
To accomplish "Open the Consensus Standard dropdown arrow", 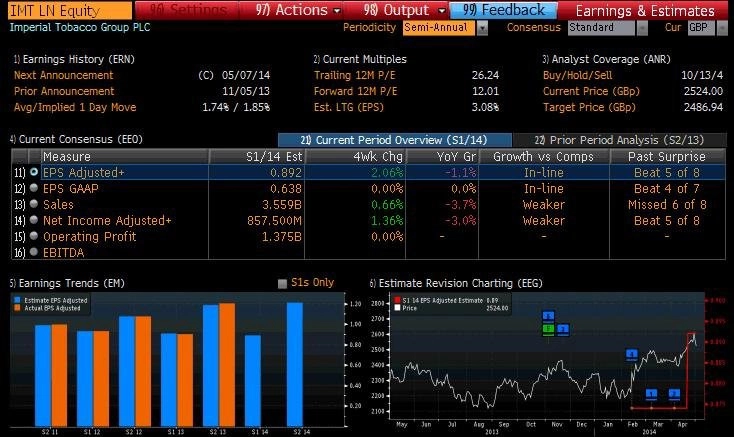I will click(x=642, y=29).
